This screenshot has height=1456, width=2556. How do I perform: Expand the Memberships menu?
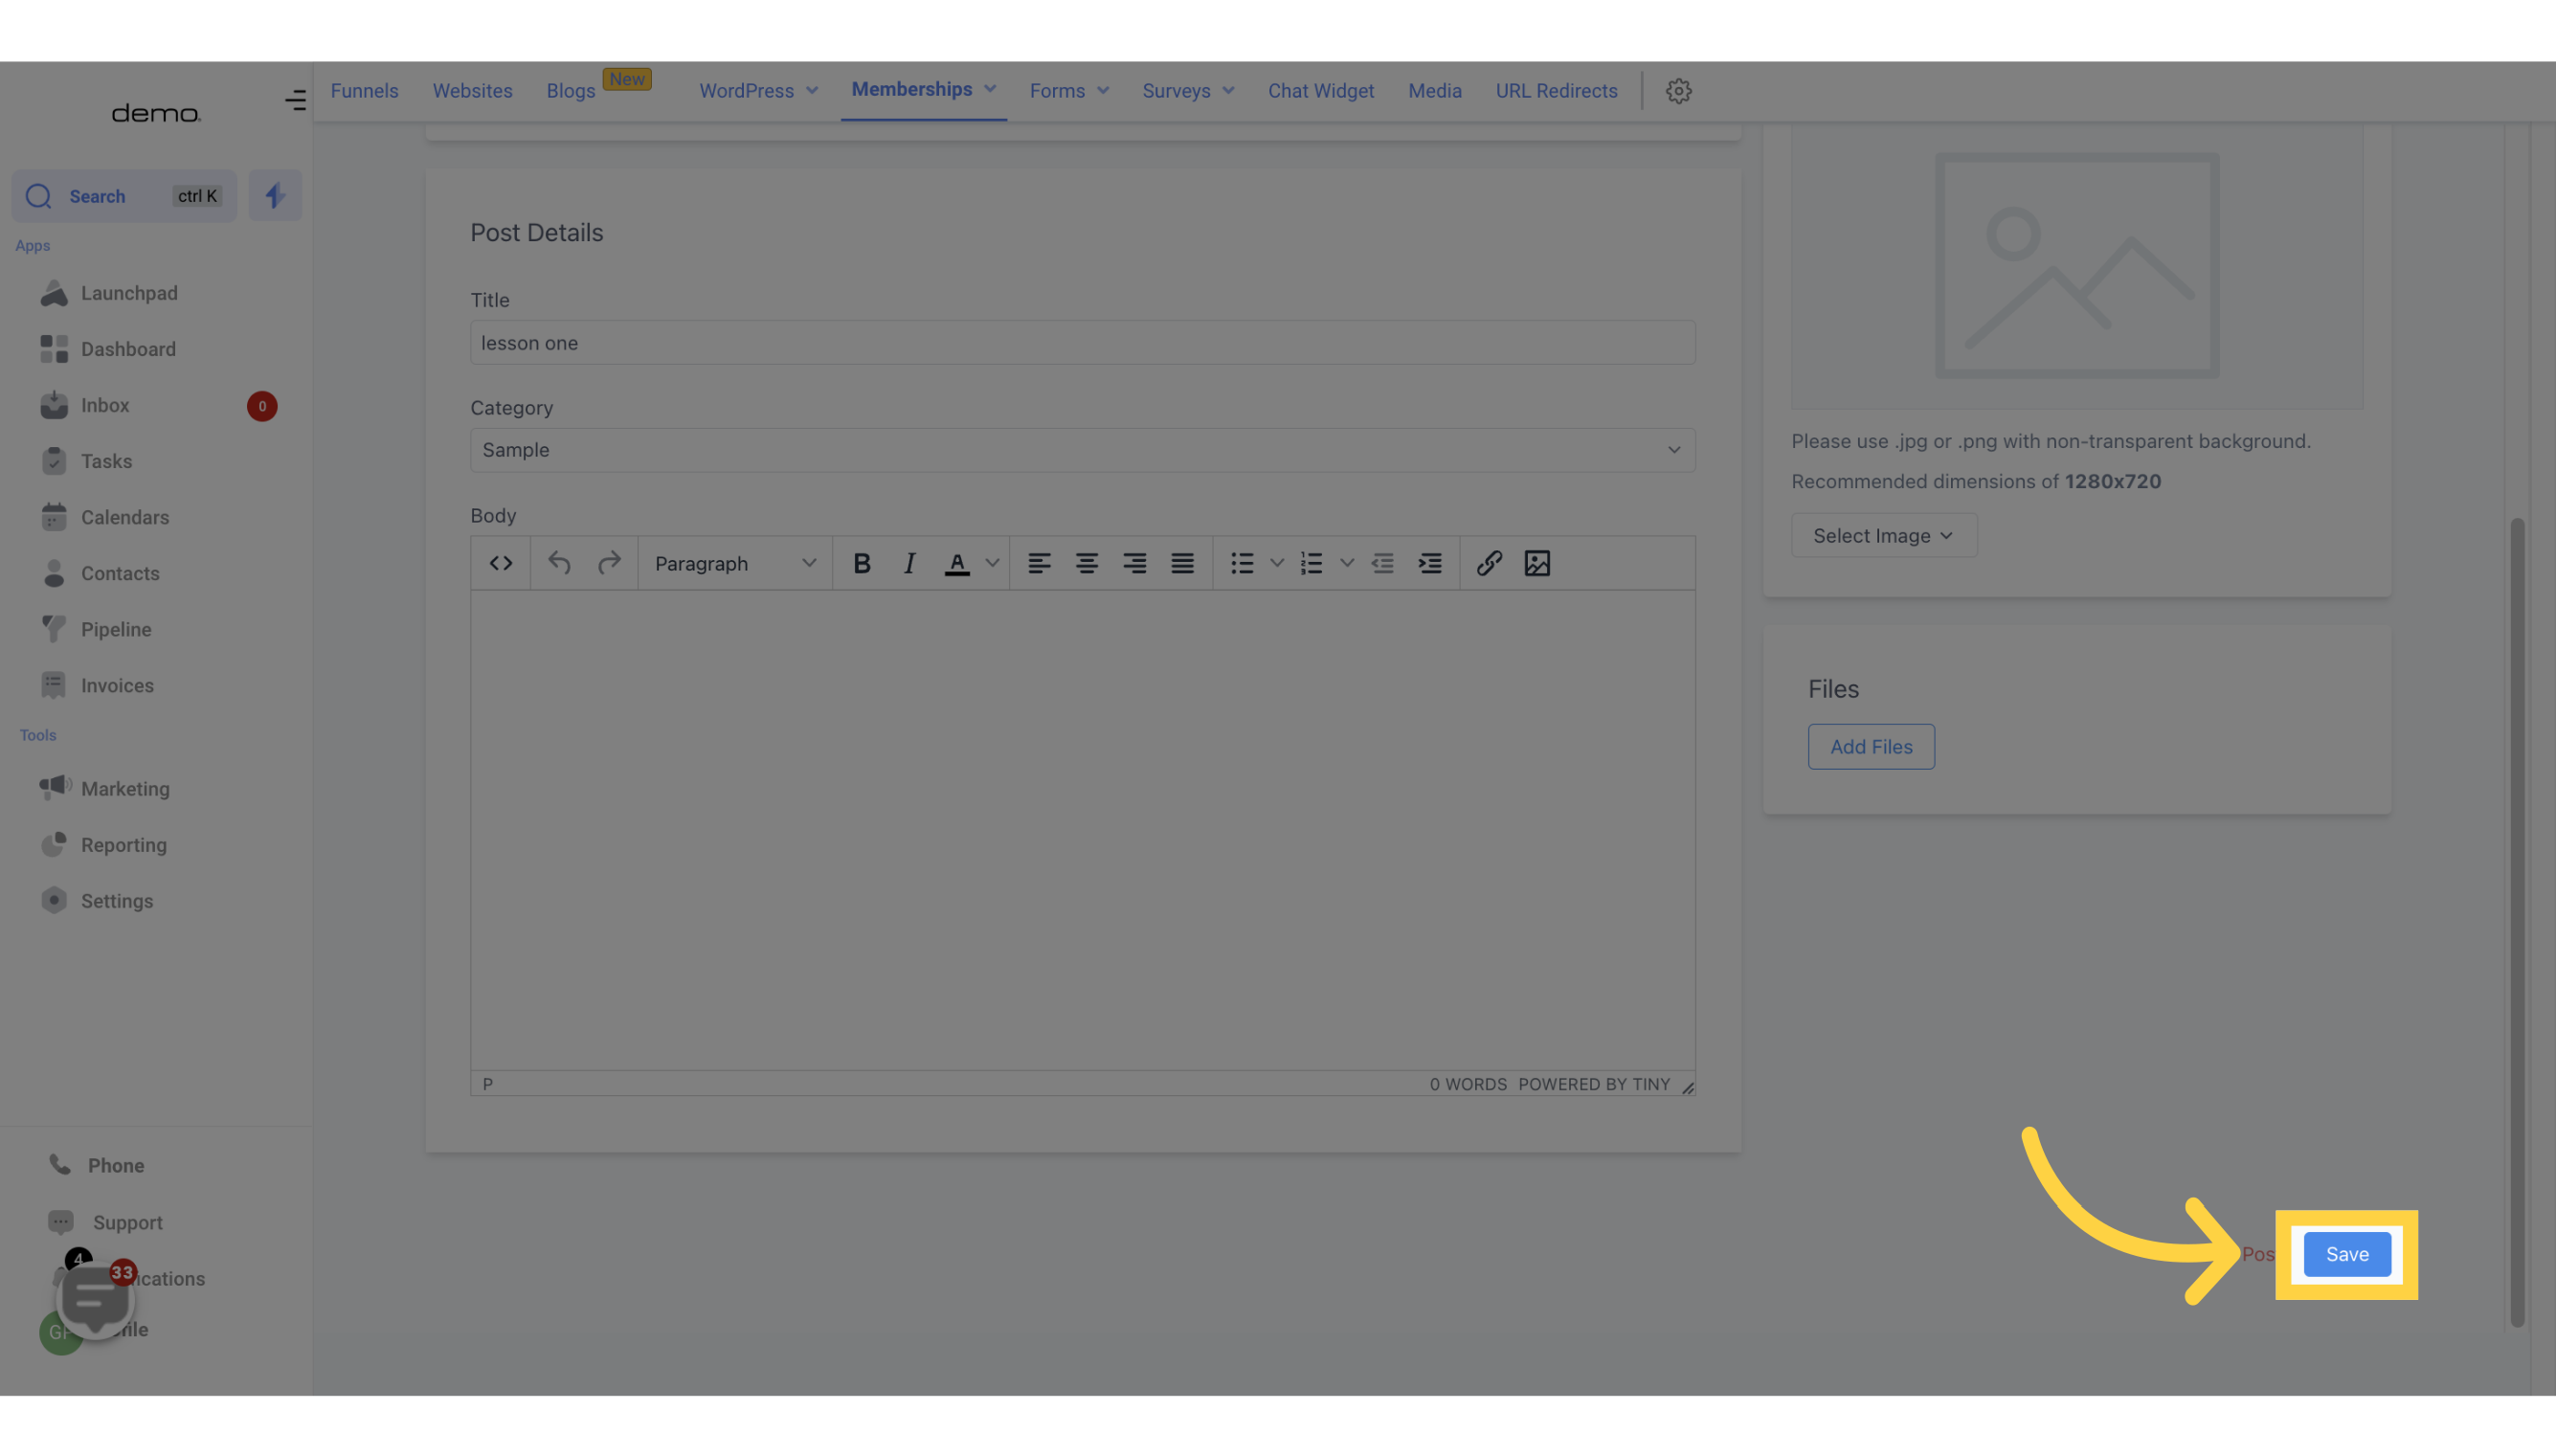924,89
